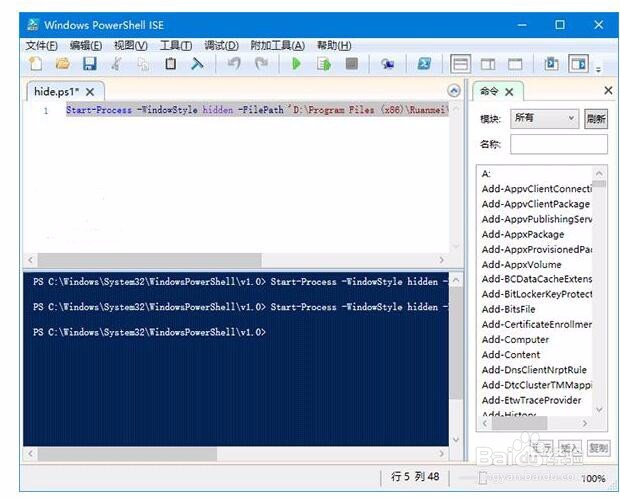Stop the operation with the stop square icon

(352, 64)
